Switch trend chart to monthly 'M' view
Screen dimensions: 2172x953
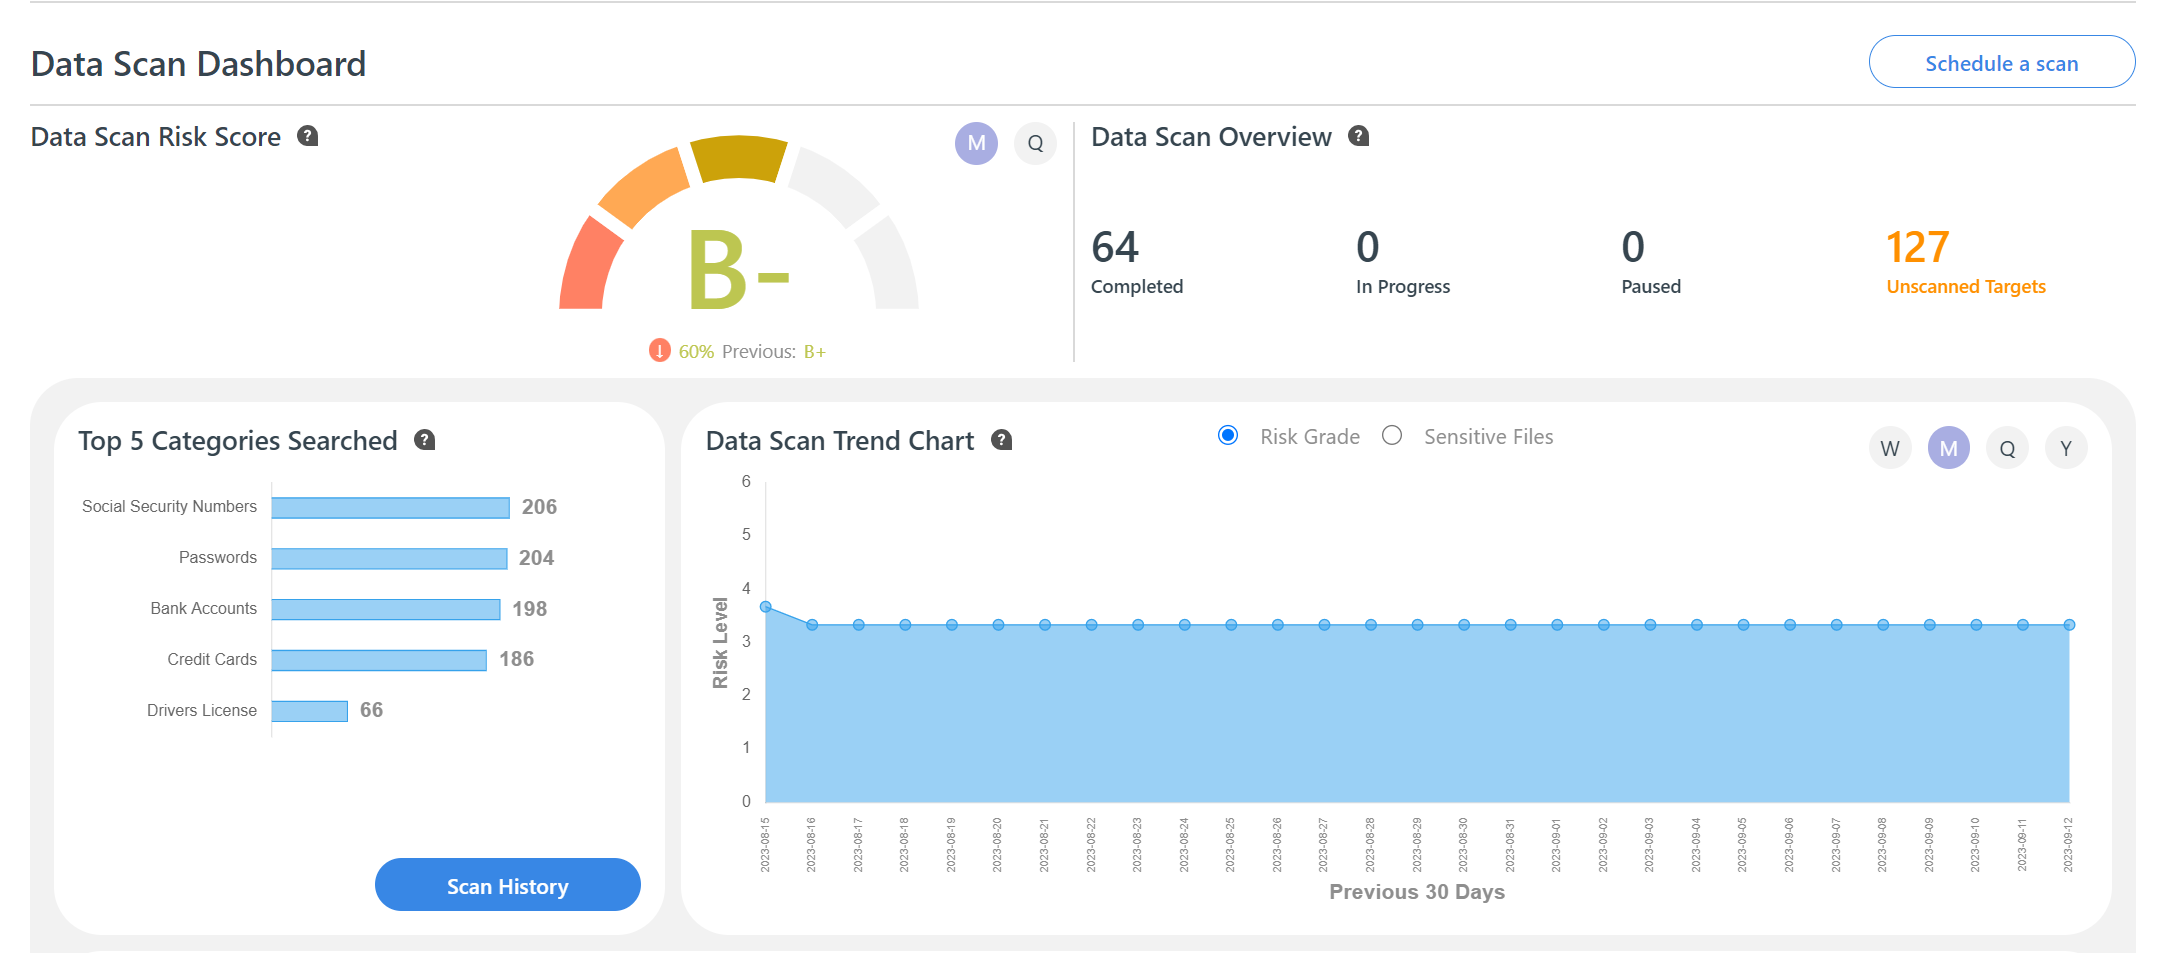[x=1948, y=448]
